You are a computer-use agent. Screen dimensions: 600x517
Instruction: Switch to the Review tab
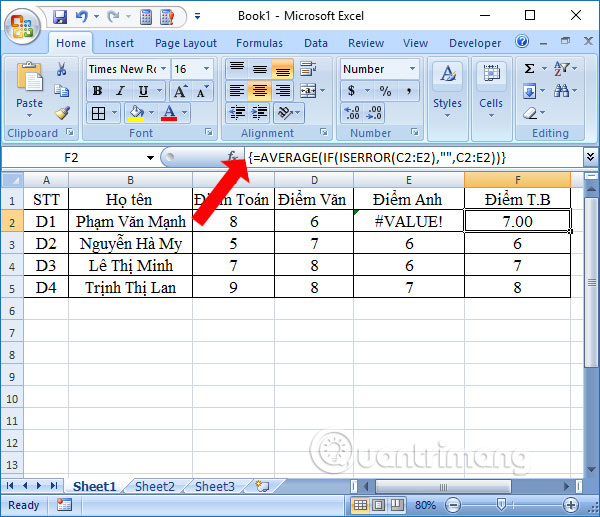(366, 43)
